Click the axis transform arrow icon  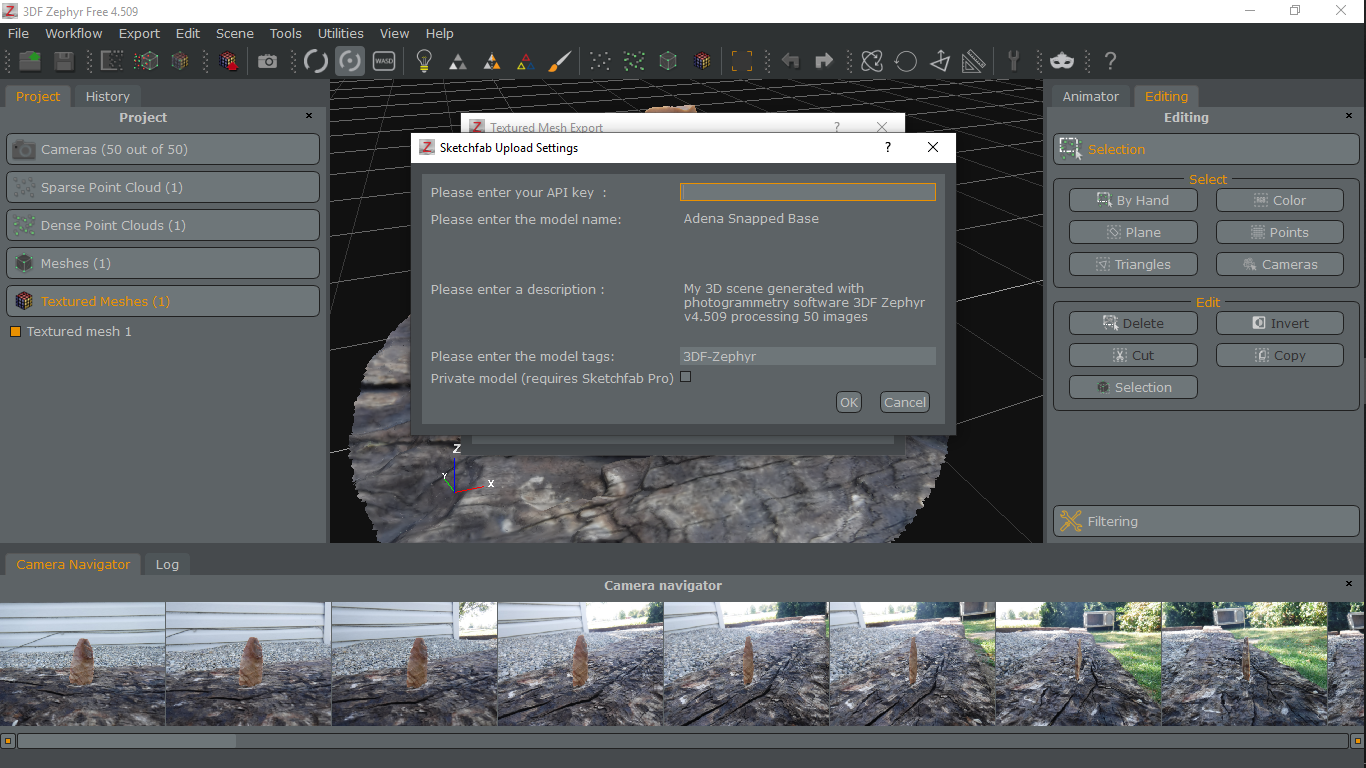coord(940,61)
